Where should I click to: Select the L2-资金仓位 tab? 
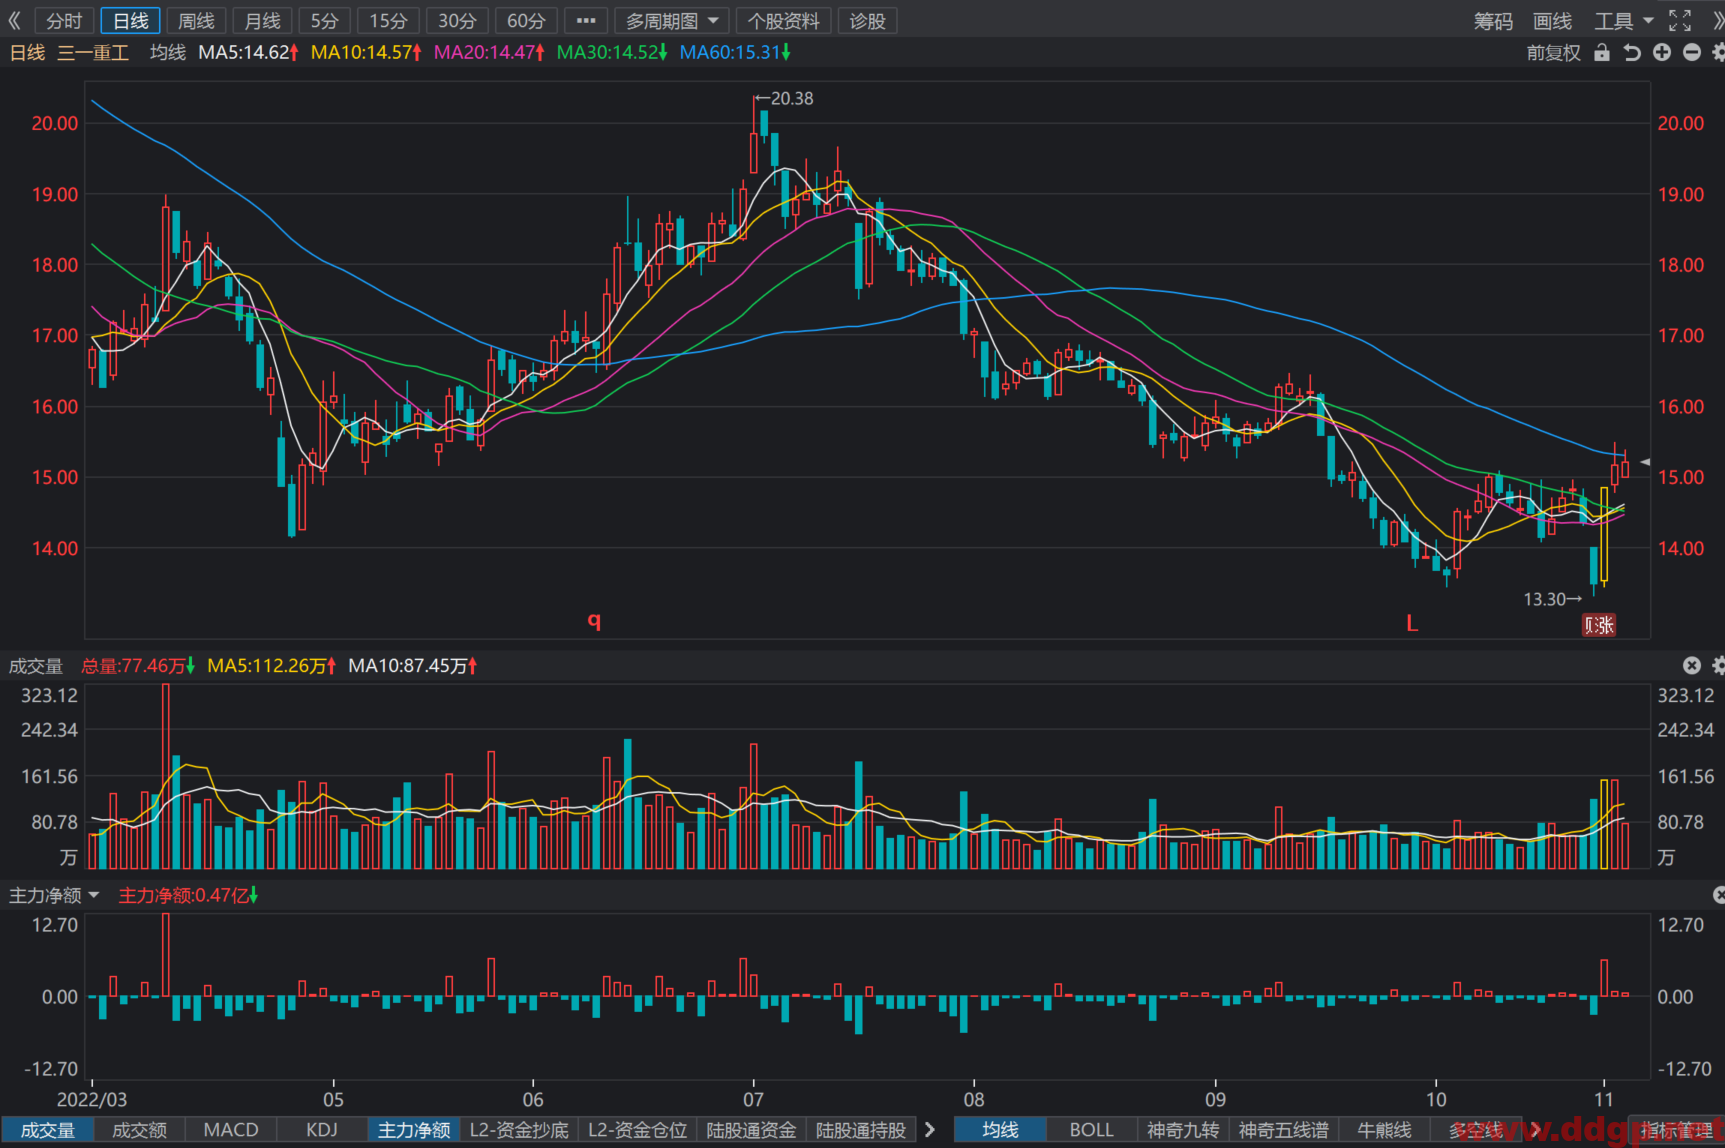coord(638,1130)
